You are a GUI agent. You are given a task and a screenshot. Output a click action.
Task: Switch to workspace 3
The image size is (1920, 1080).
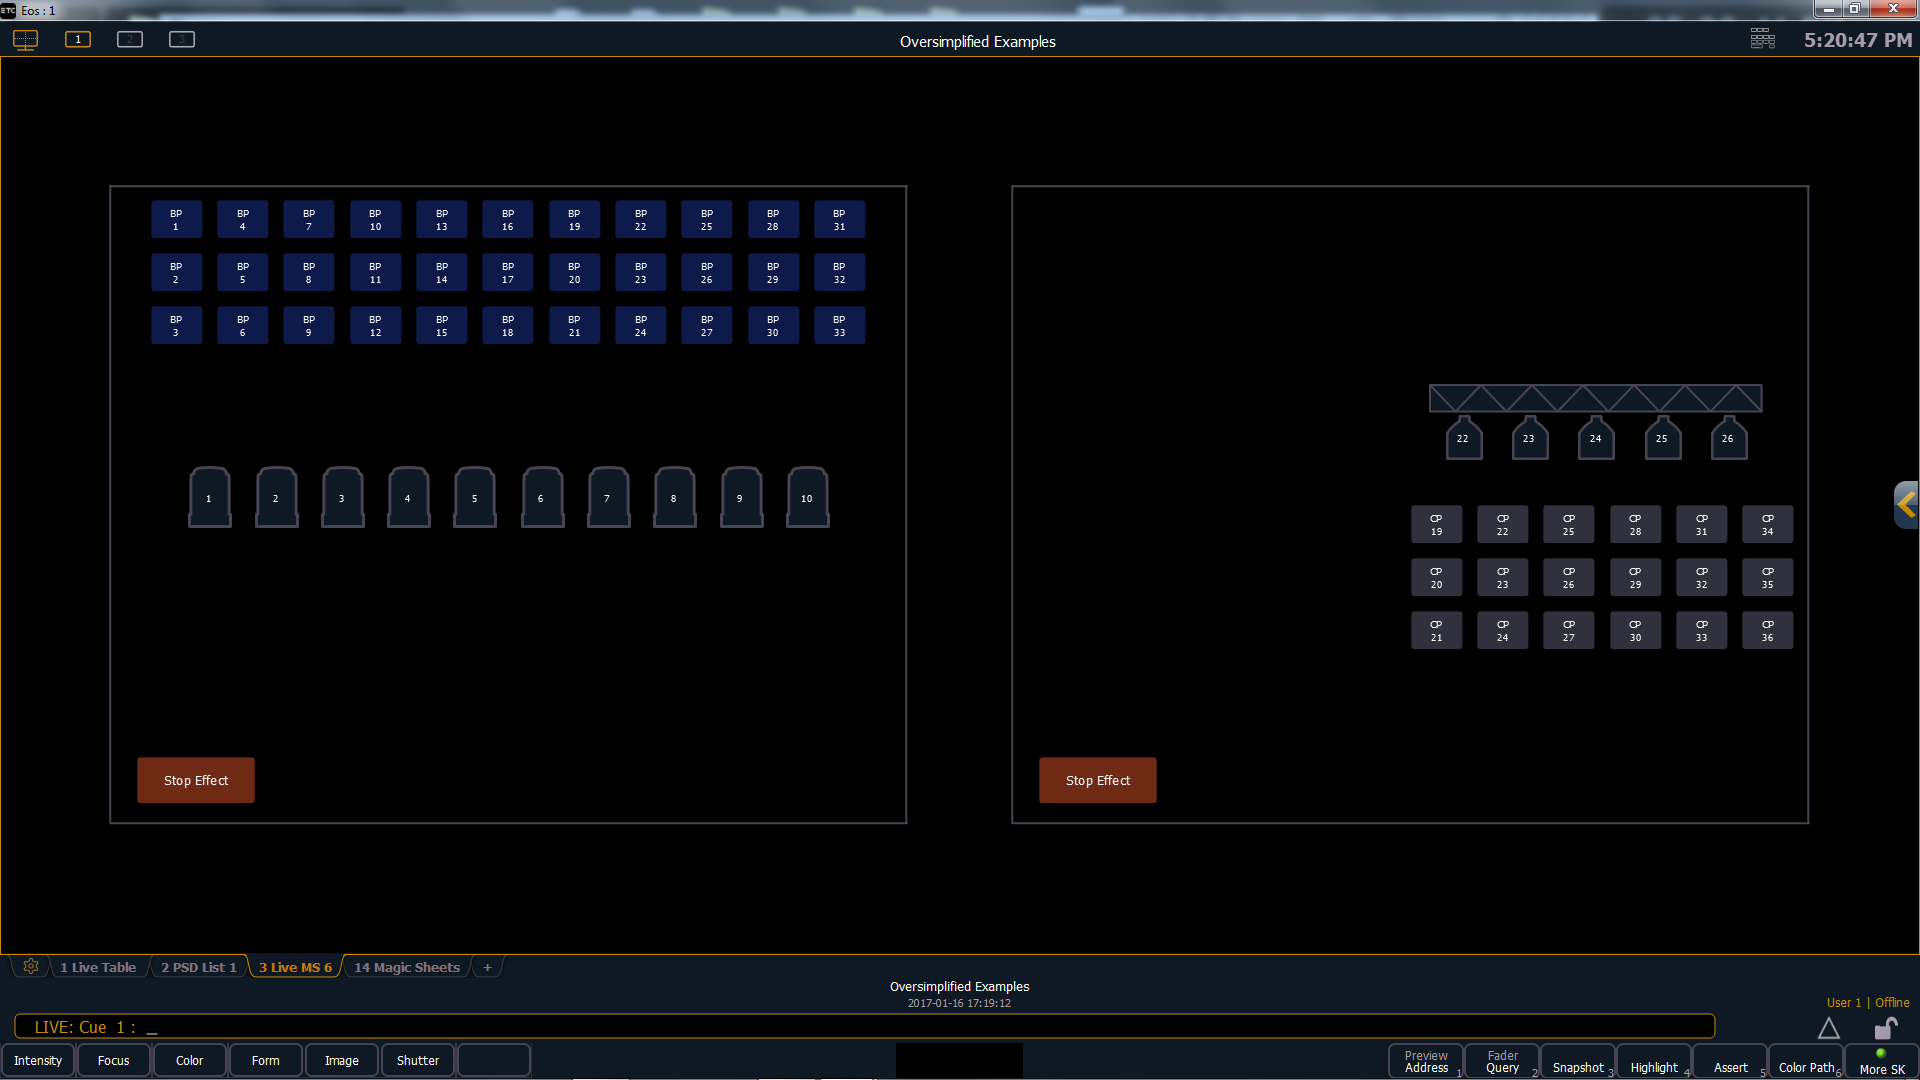(x=182, y=39)
